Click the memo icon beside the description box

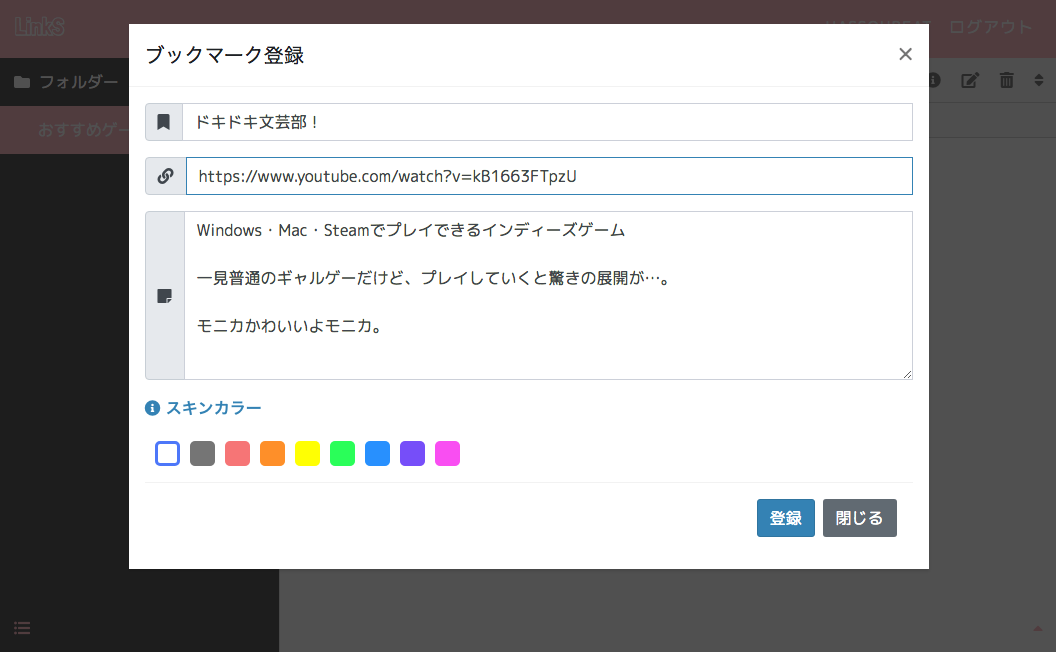point(165,295)
